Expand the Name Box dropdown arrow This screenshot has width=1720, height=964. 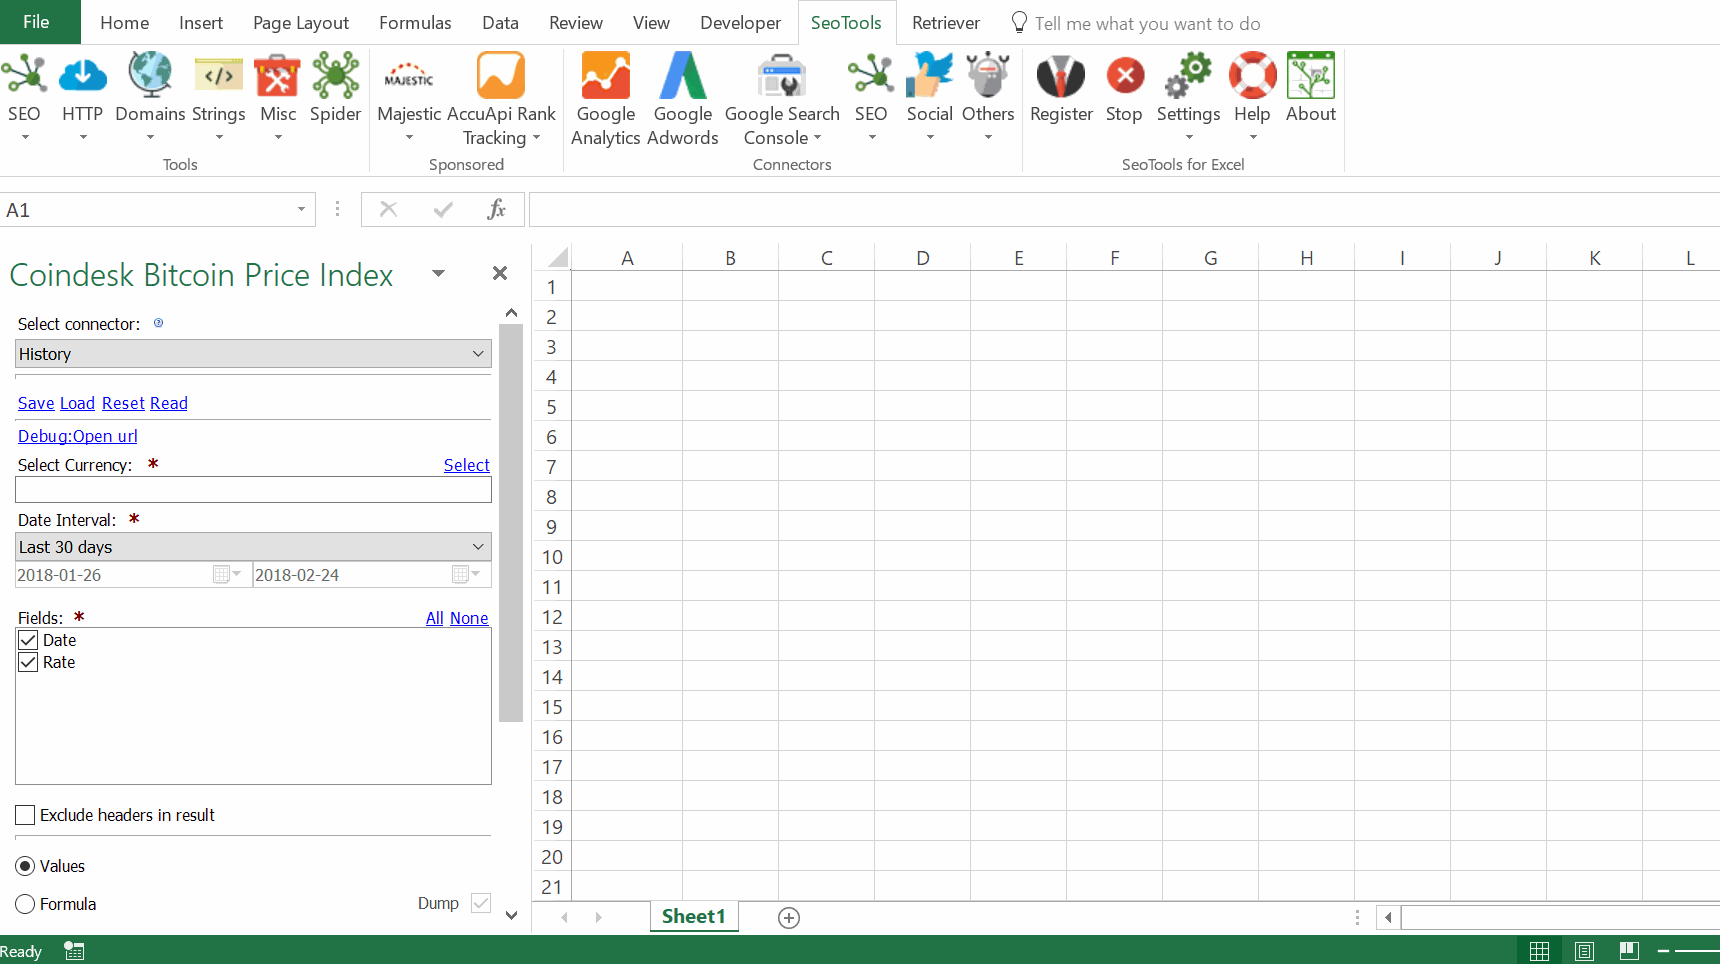[301, 209]
